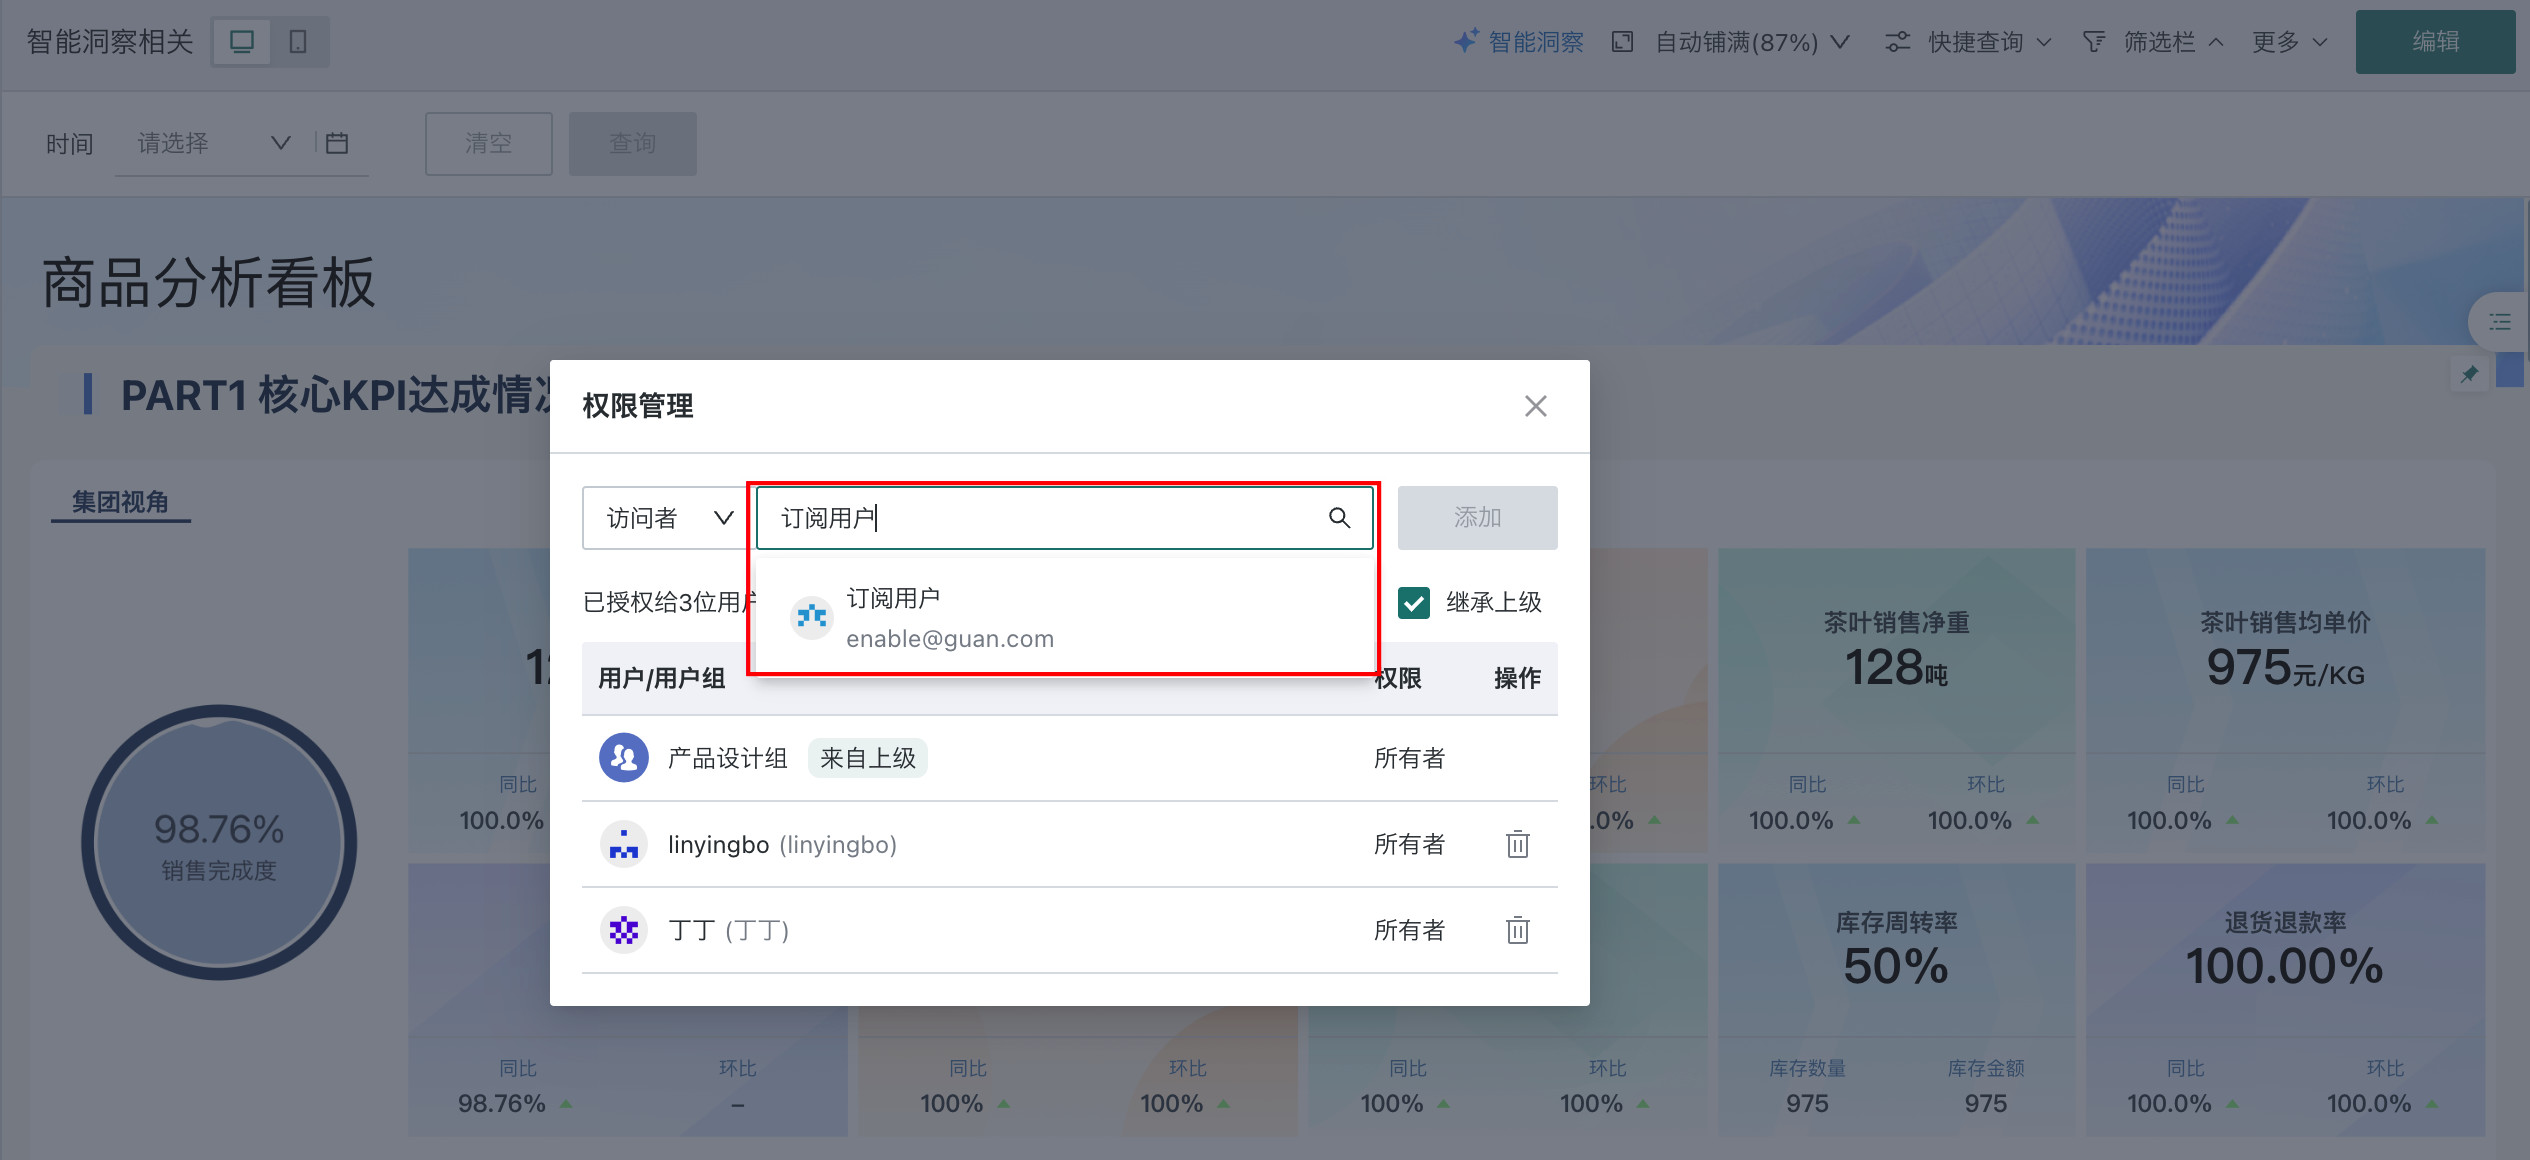Screen dimensions: 2530x1160
Task: Open the outline list icon on right
Action: [2499, 322]
